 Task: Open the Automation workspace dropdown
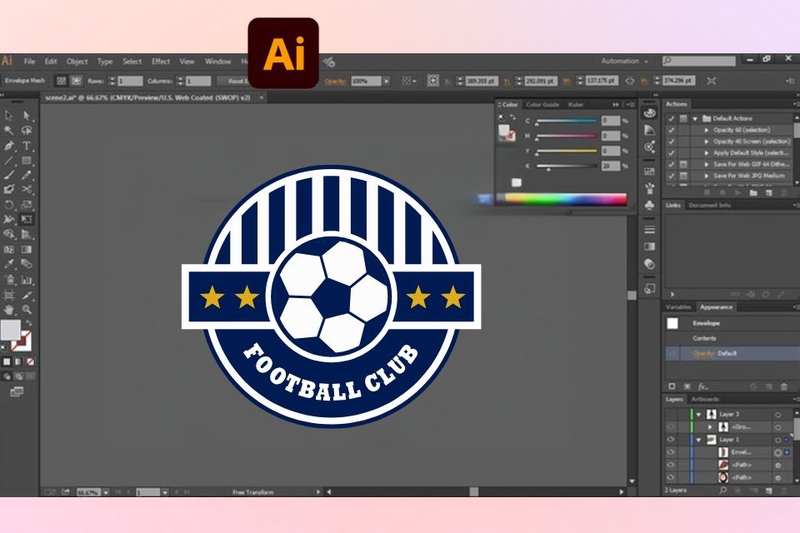[x=624, y=61]
